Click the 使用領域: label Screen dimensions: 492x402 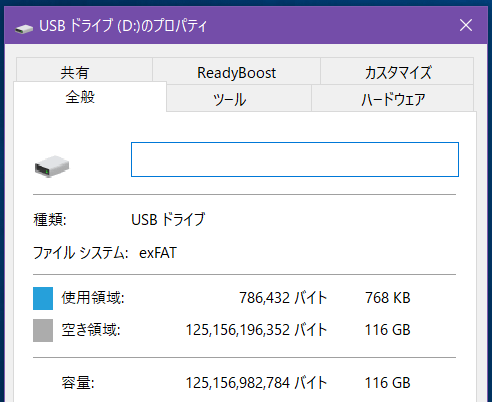click(x=93, y=298)
